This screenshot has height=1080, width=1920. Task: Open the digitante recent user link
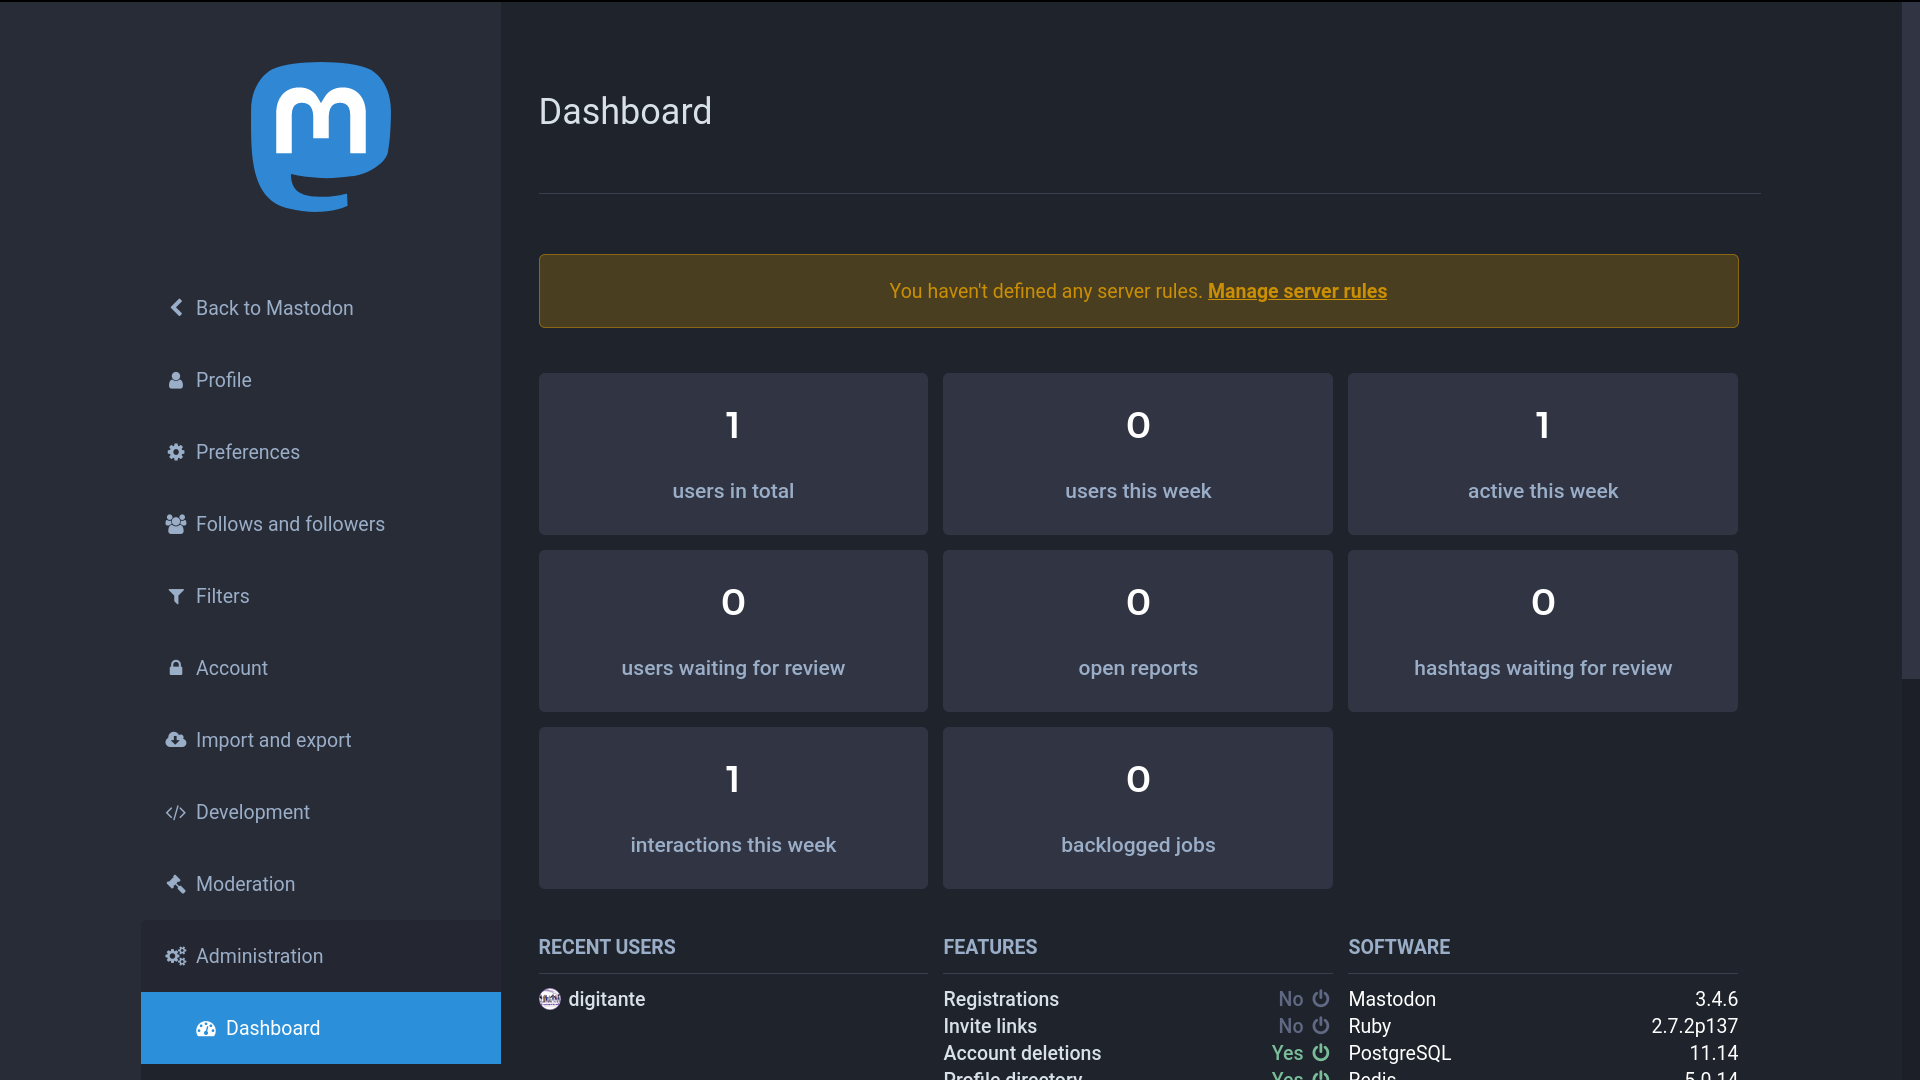606,999
